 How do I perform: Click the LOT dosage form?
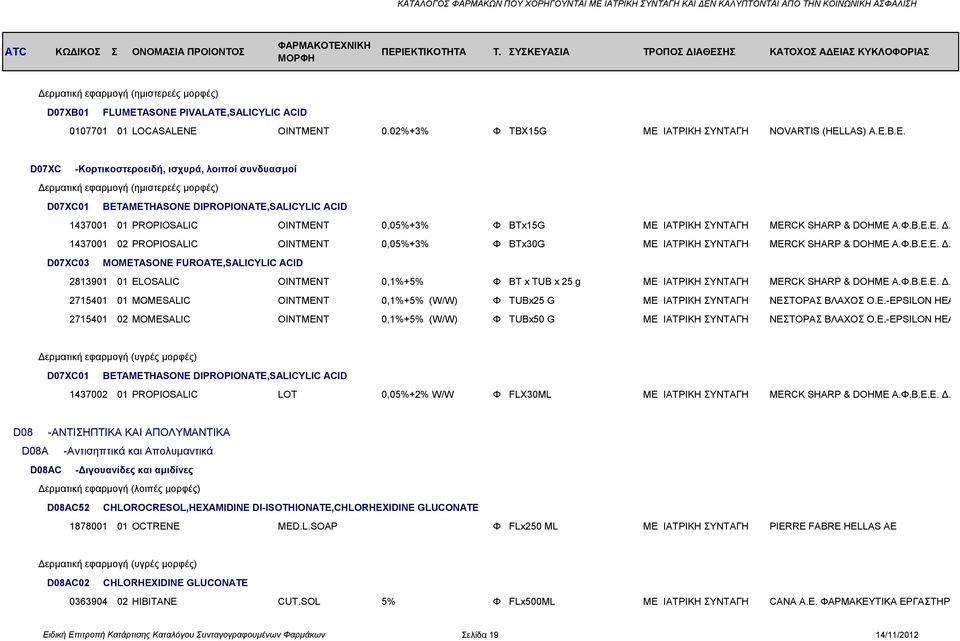(287, 394)
